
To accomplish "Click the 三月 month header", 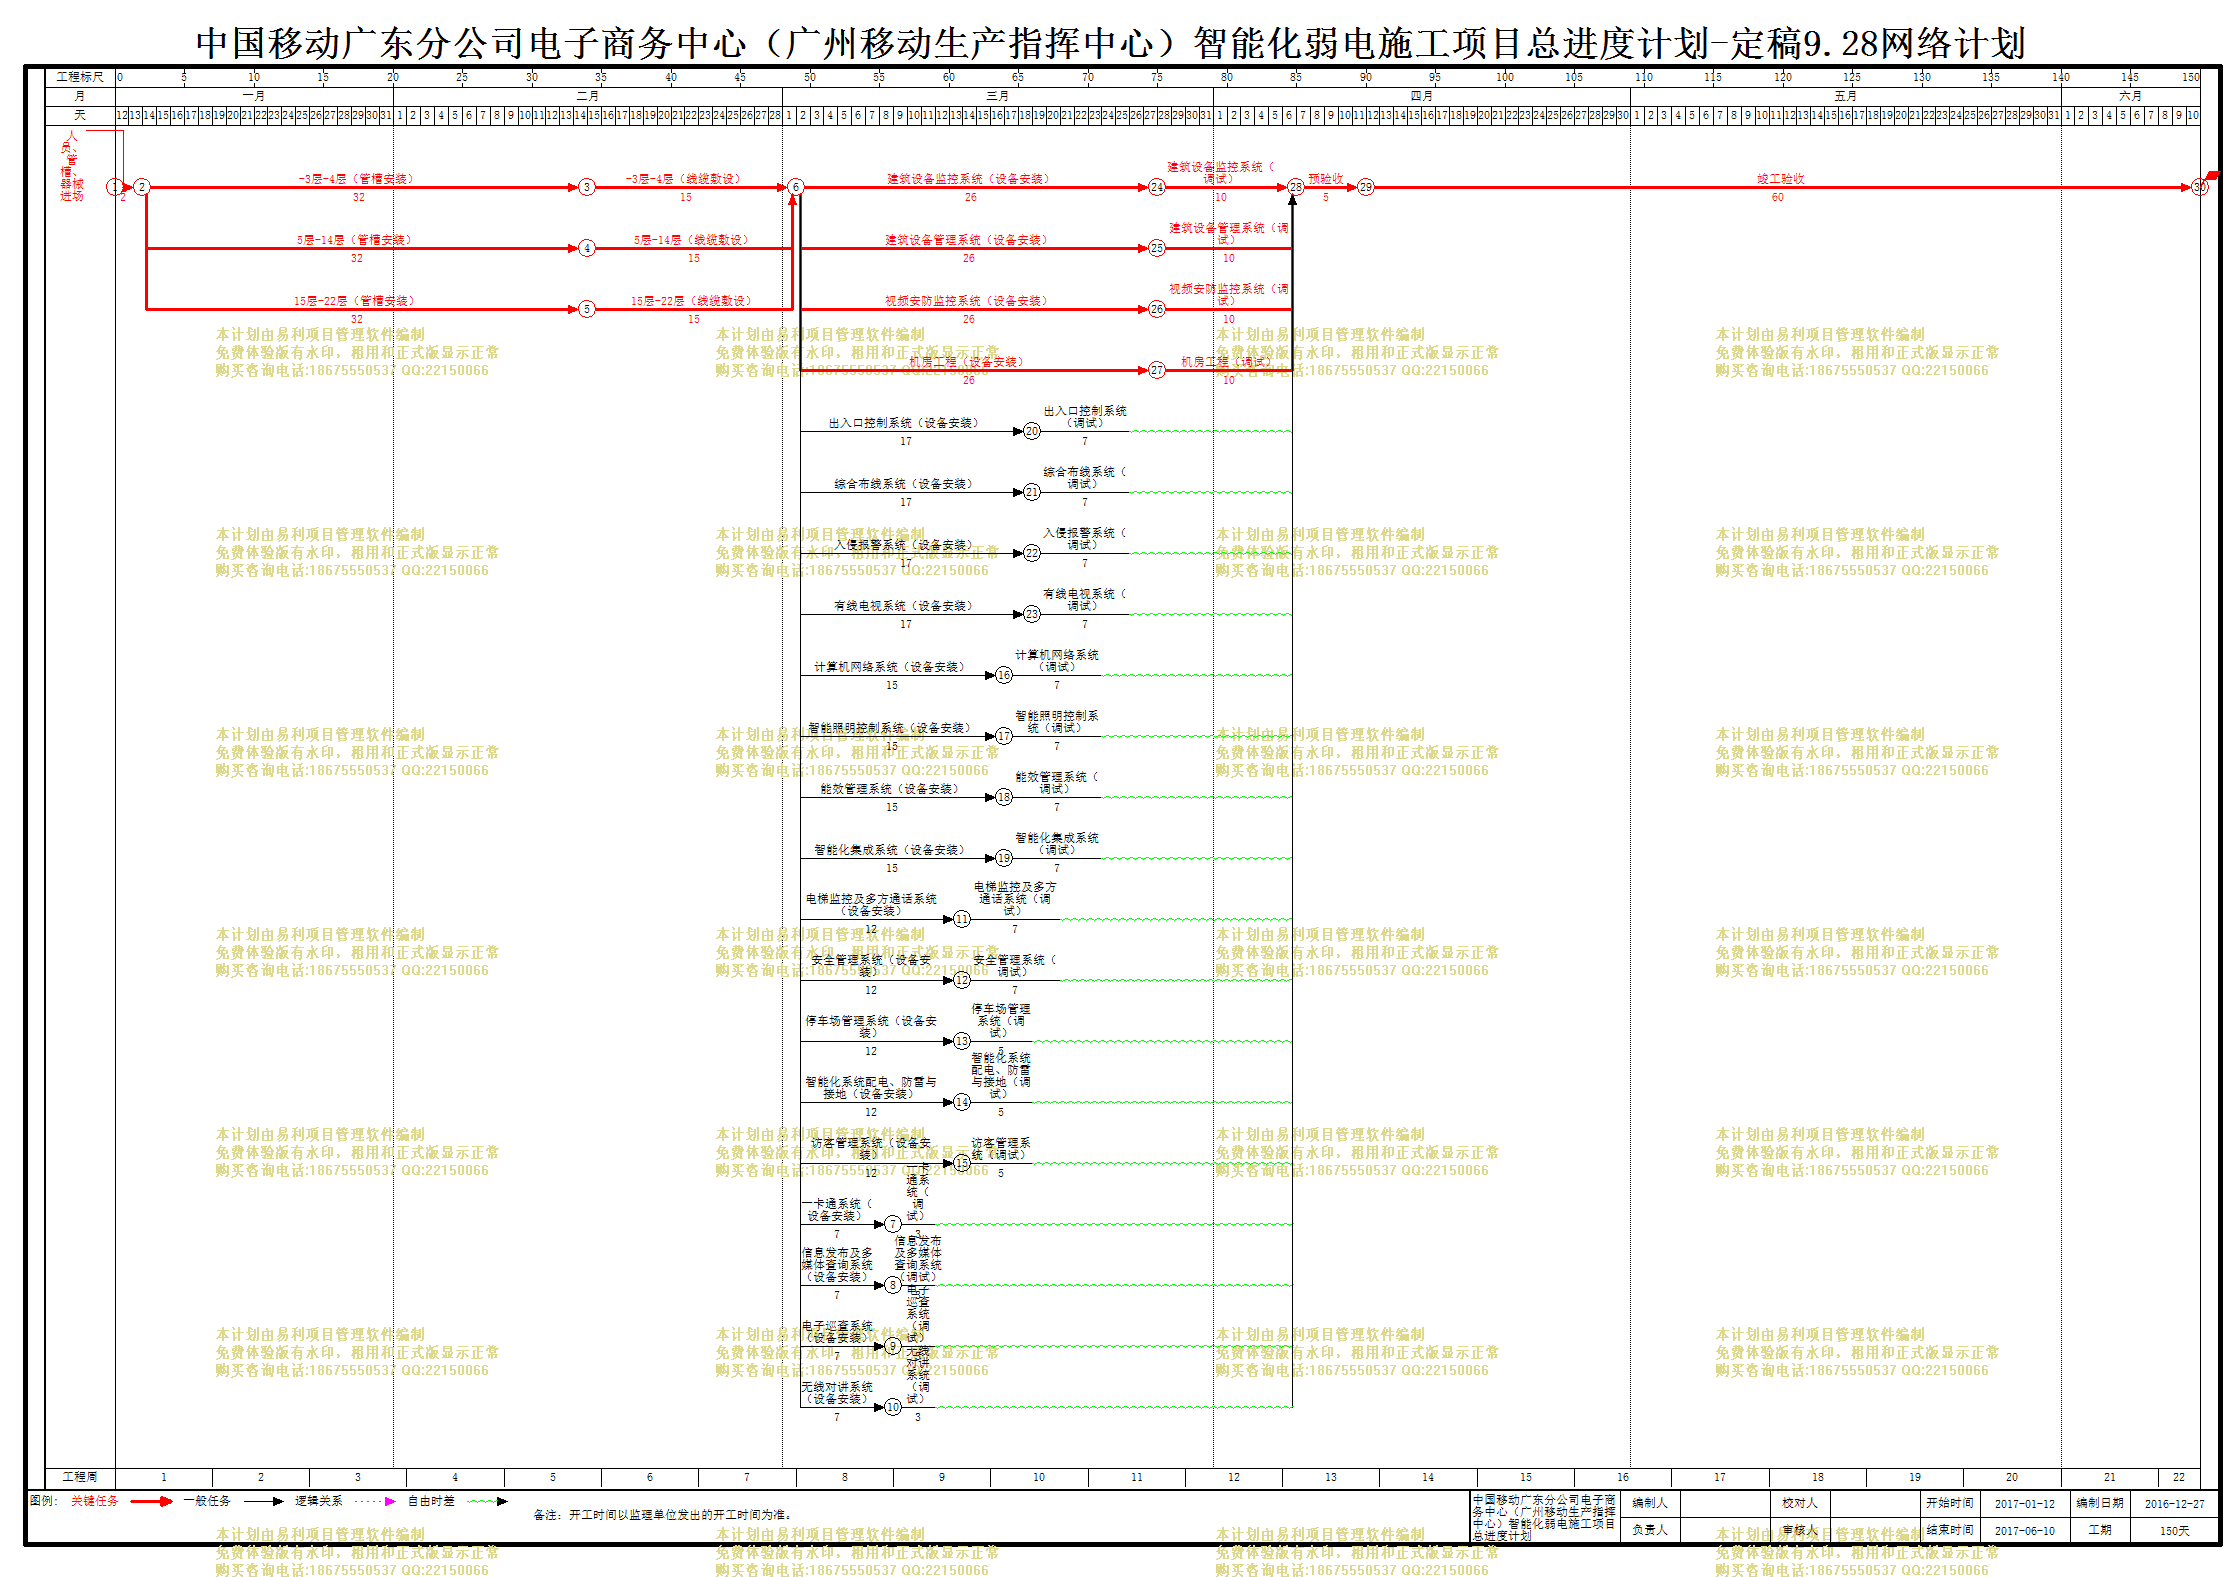I will coord(998,96).
